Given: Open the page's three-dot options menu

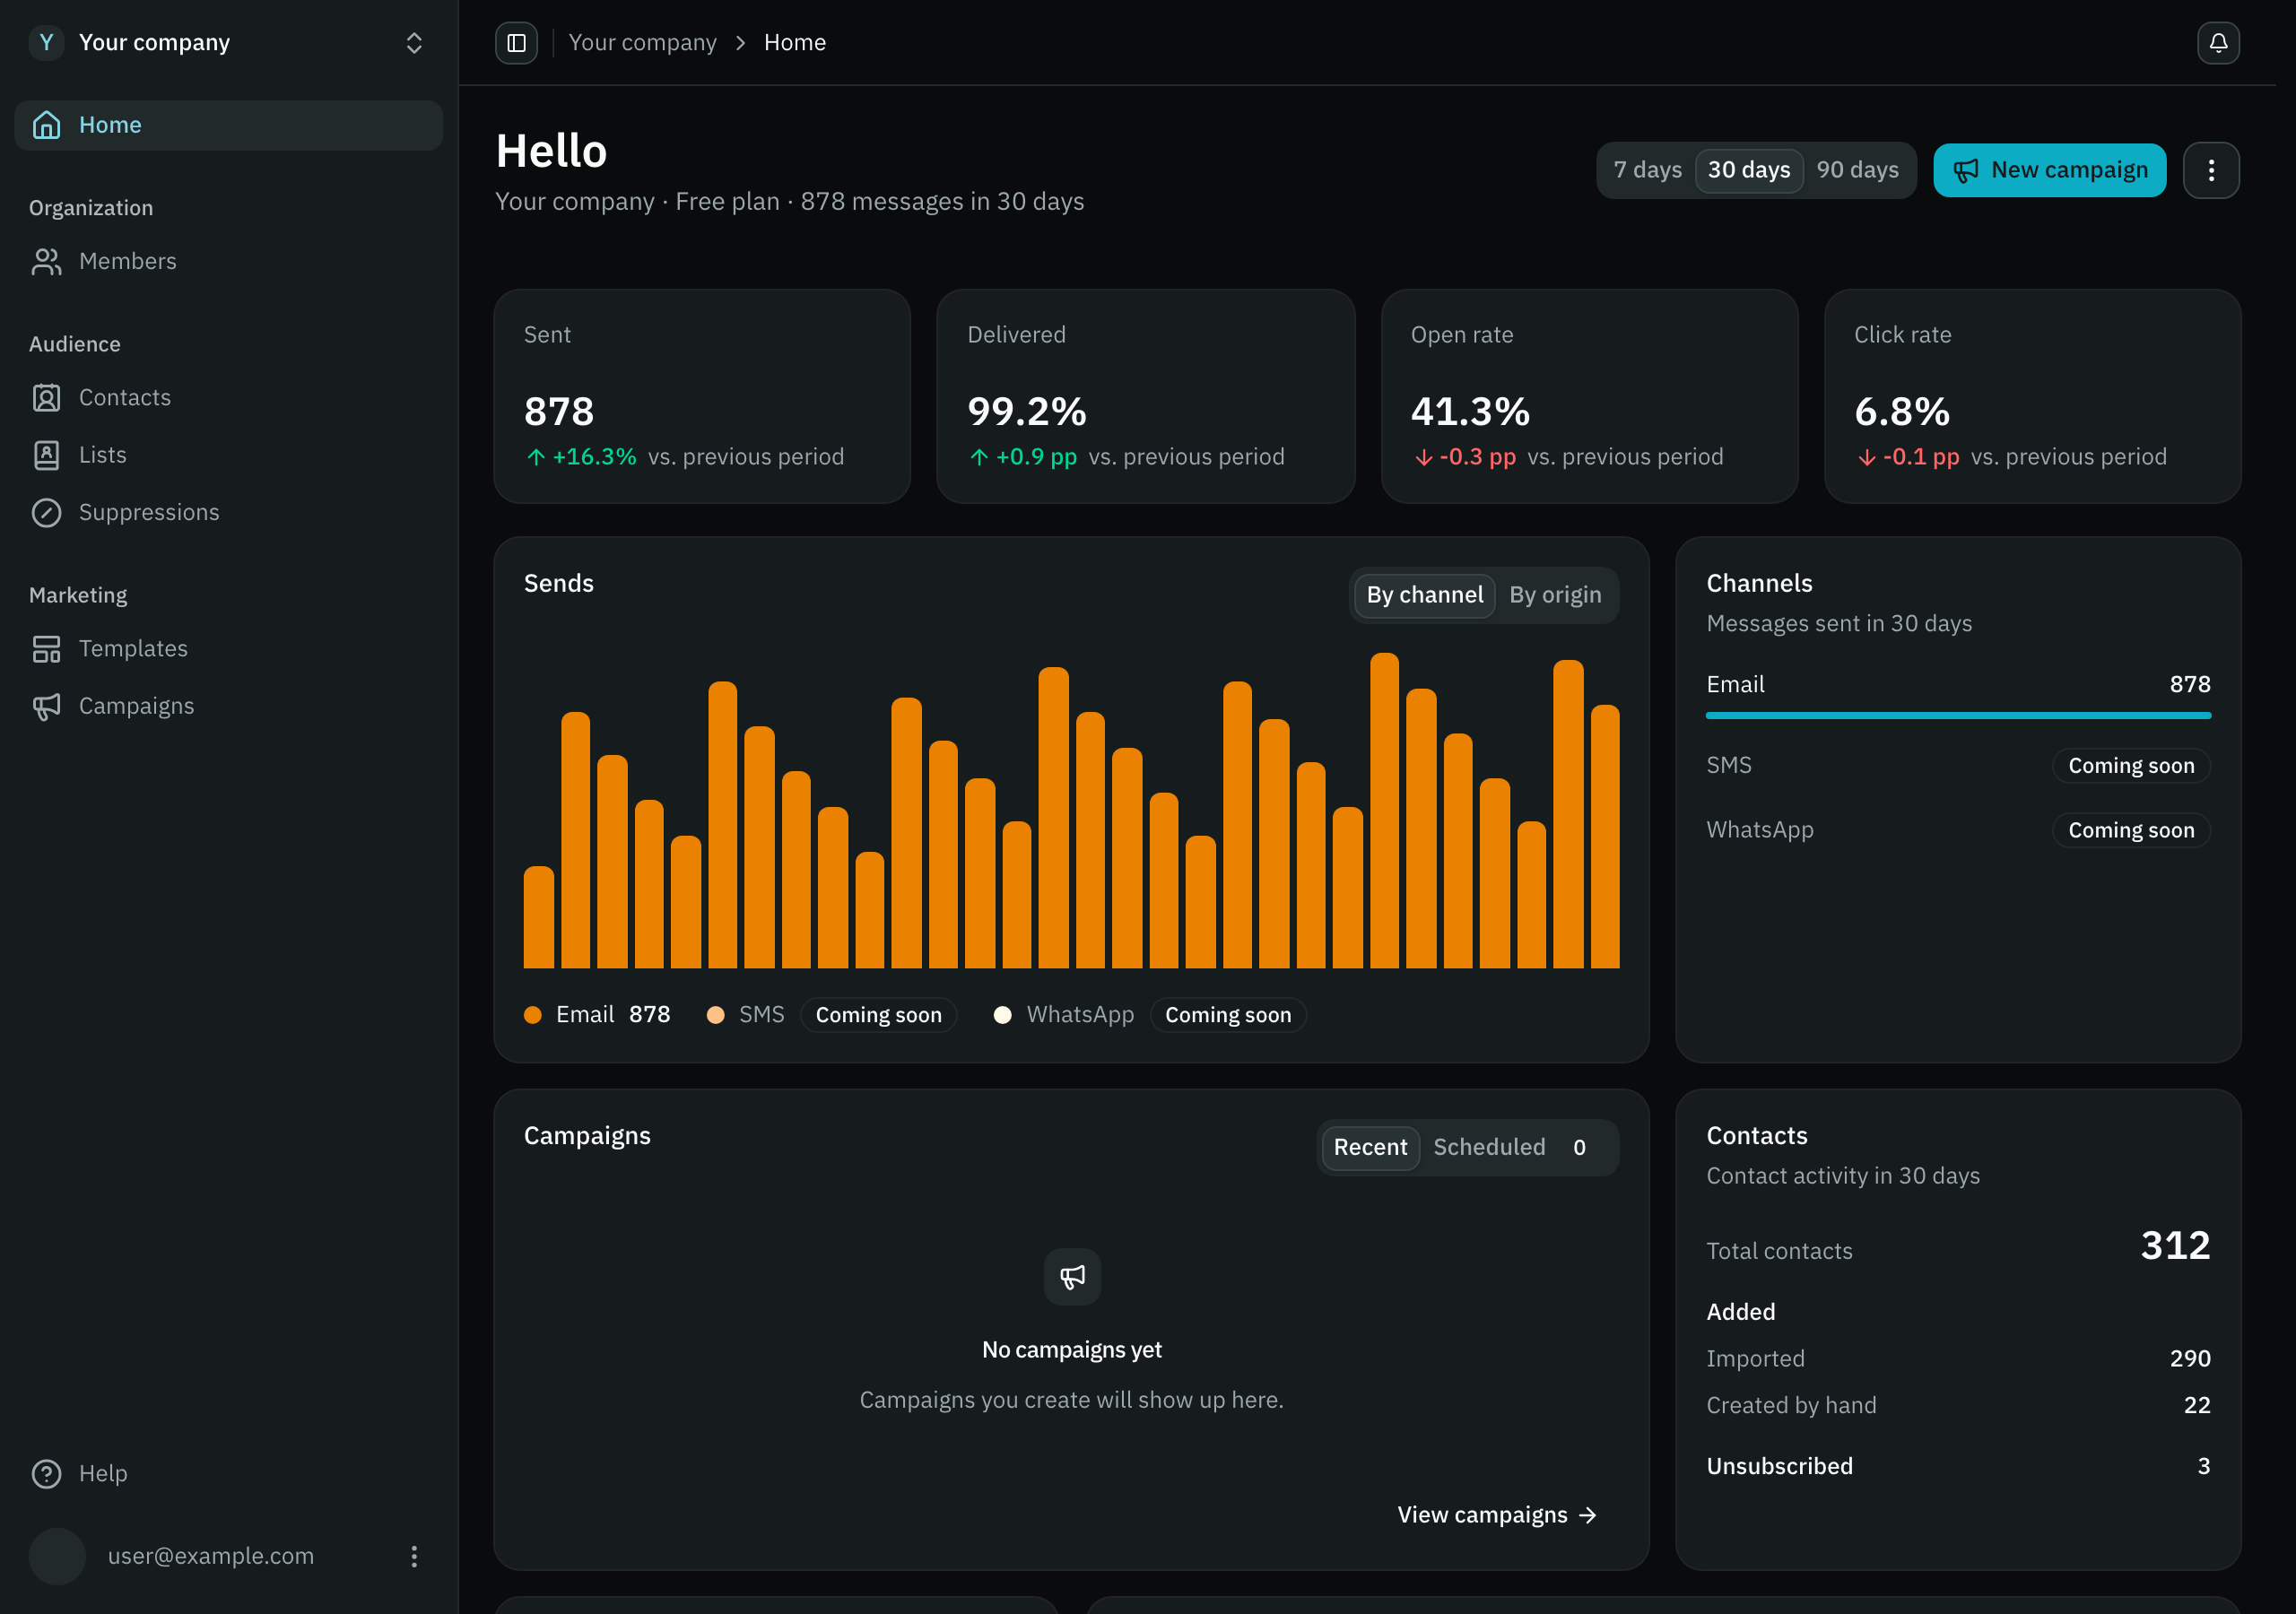Looking at the screenshot, I should [2210, 170].
